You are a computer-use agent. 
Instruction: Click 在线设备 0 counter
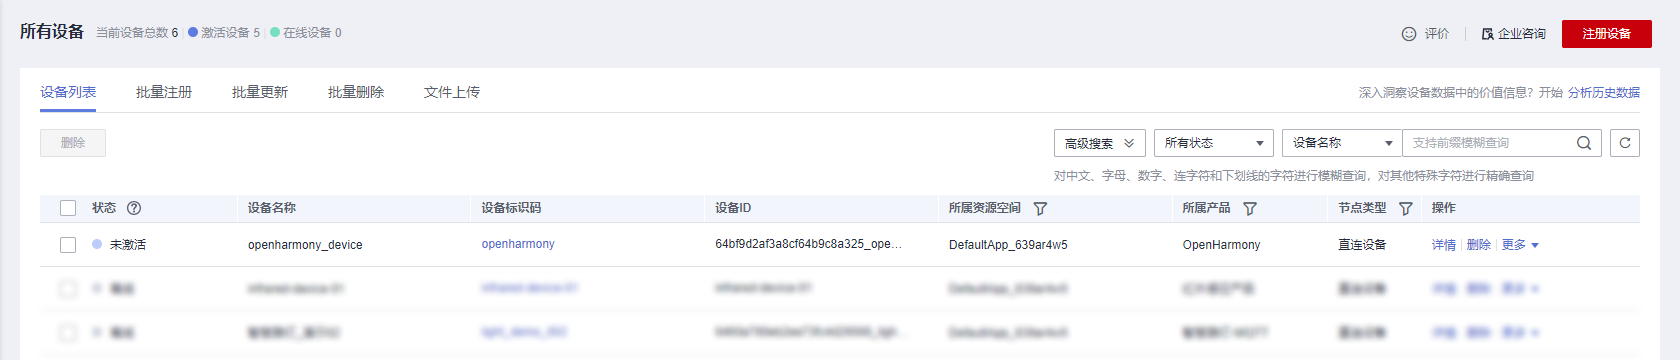pos(306,33)
